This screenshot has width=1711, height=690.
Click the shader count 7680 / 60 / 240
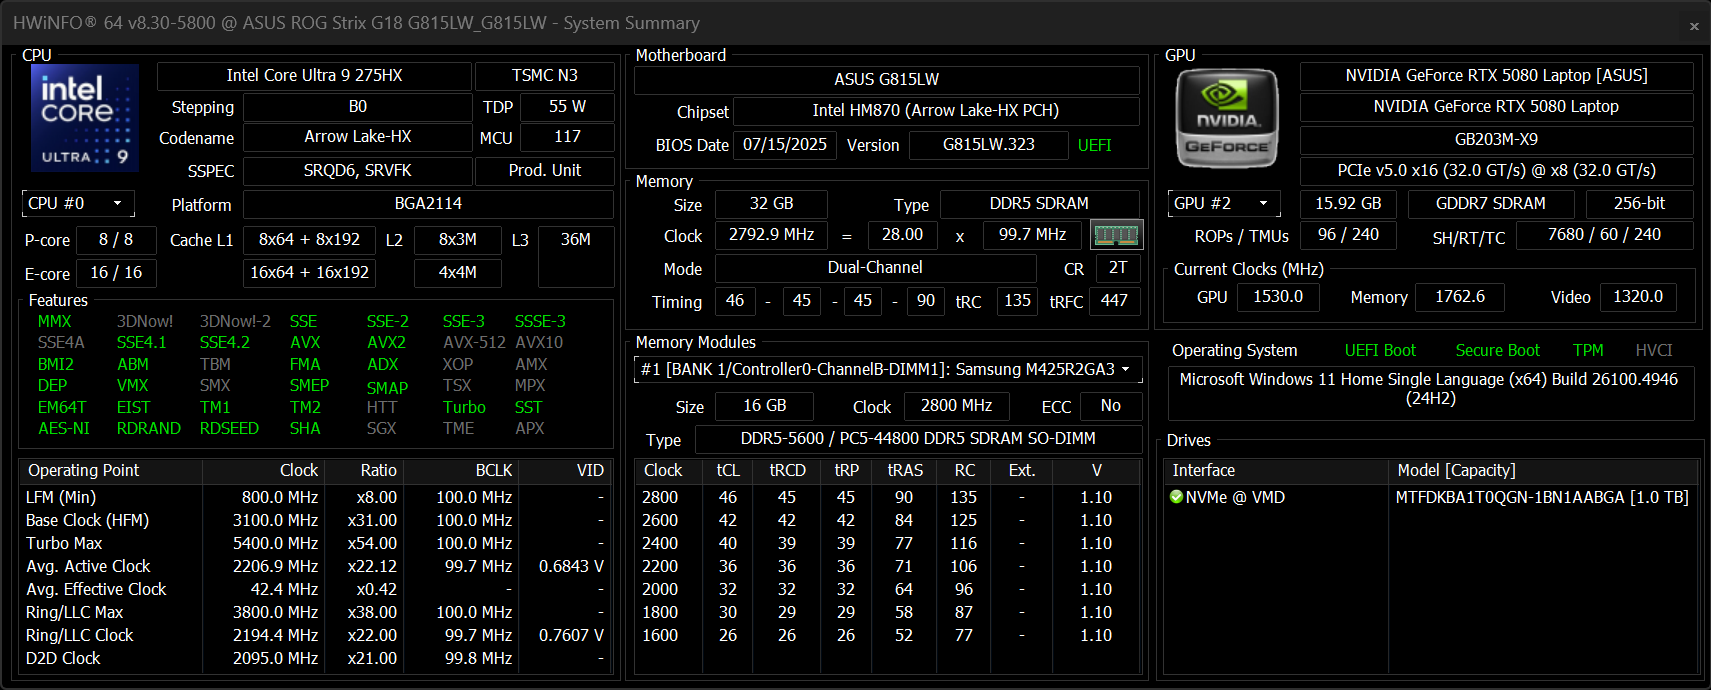pos(1604,235)
